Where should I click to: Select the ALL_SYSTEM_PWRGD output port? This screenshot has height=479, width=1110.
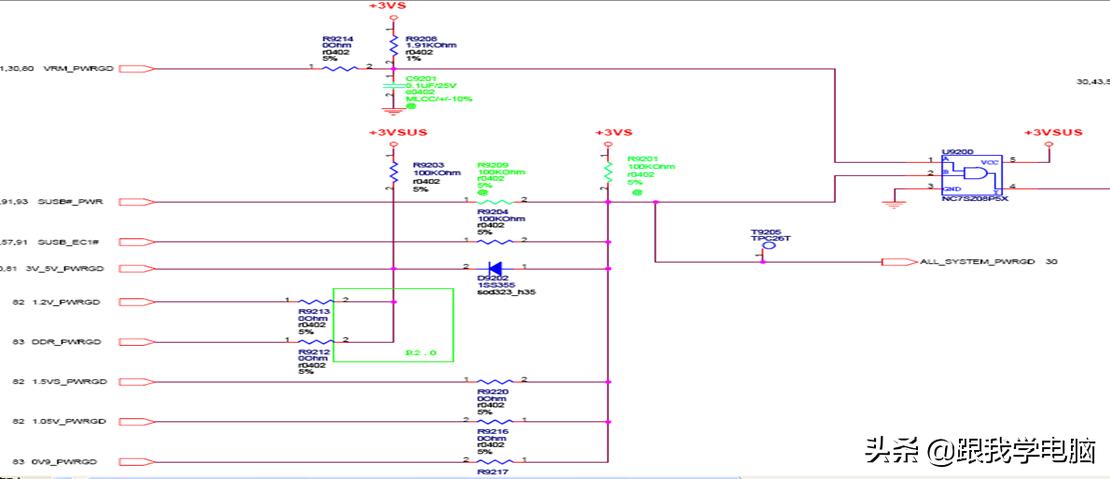pyautogui.click(x=898, y=262)
